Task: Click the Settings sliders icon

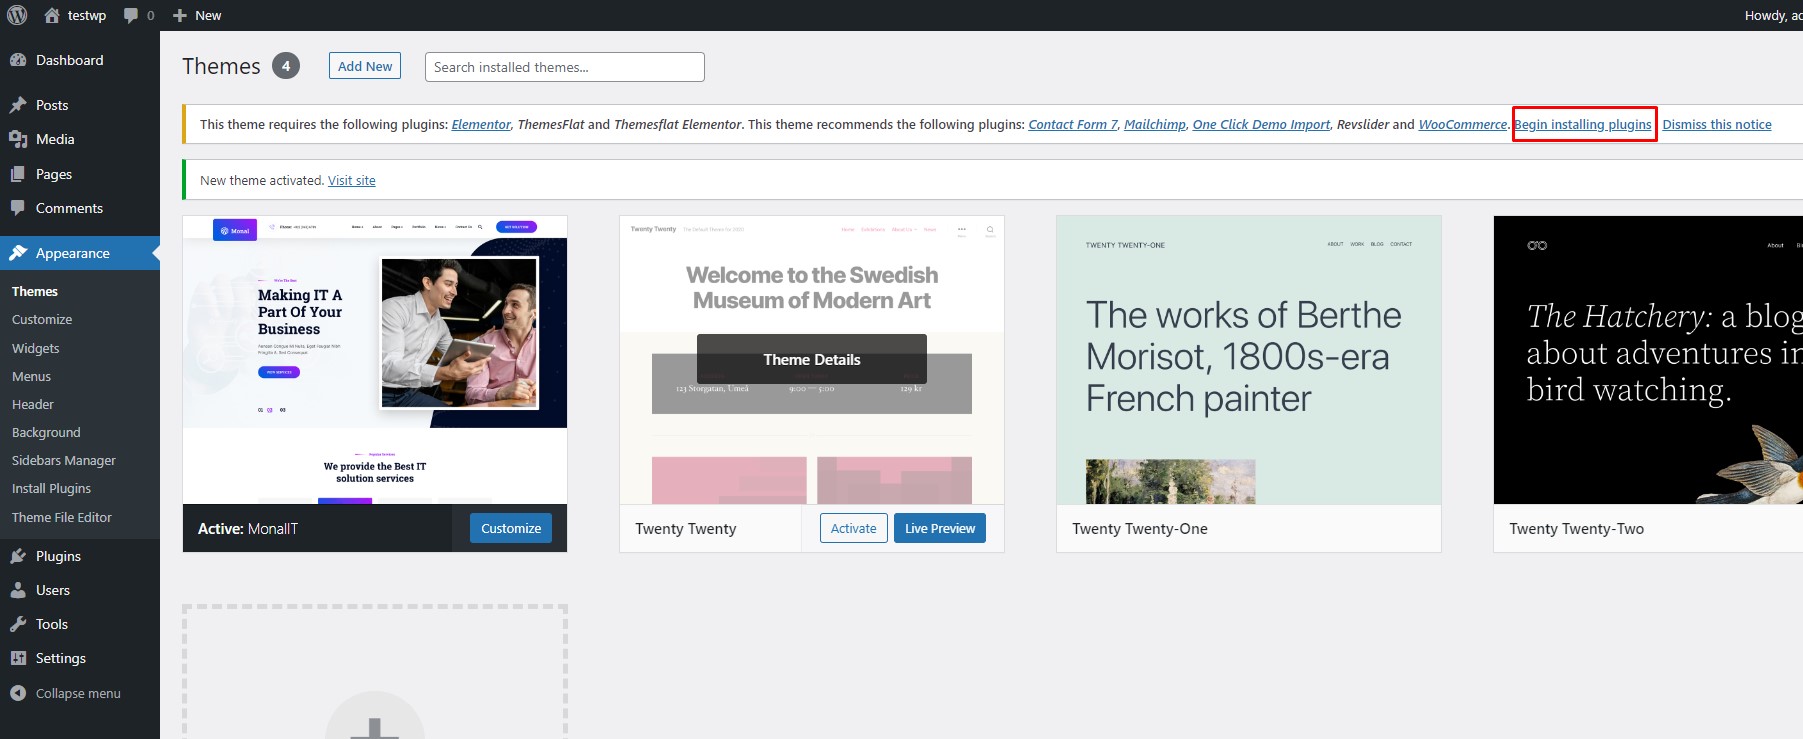Action: pyautogui.click(x=18, y=658)
